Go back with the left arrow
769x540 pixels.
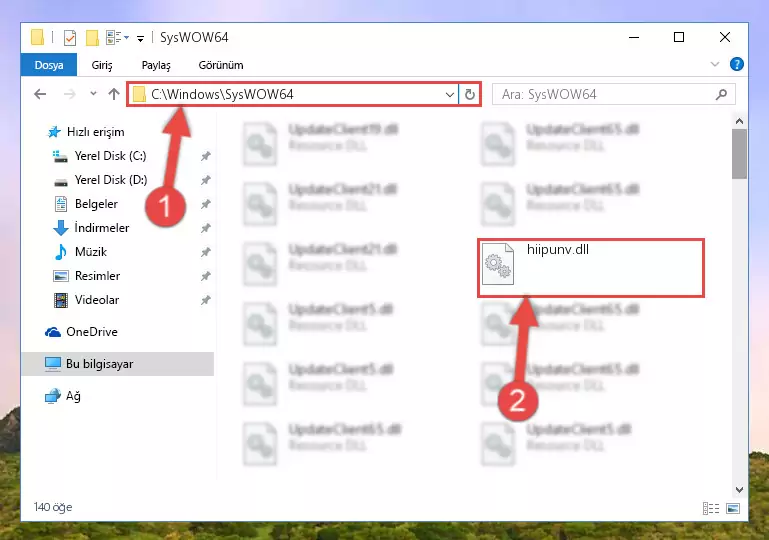click(x=40, y=94)
